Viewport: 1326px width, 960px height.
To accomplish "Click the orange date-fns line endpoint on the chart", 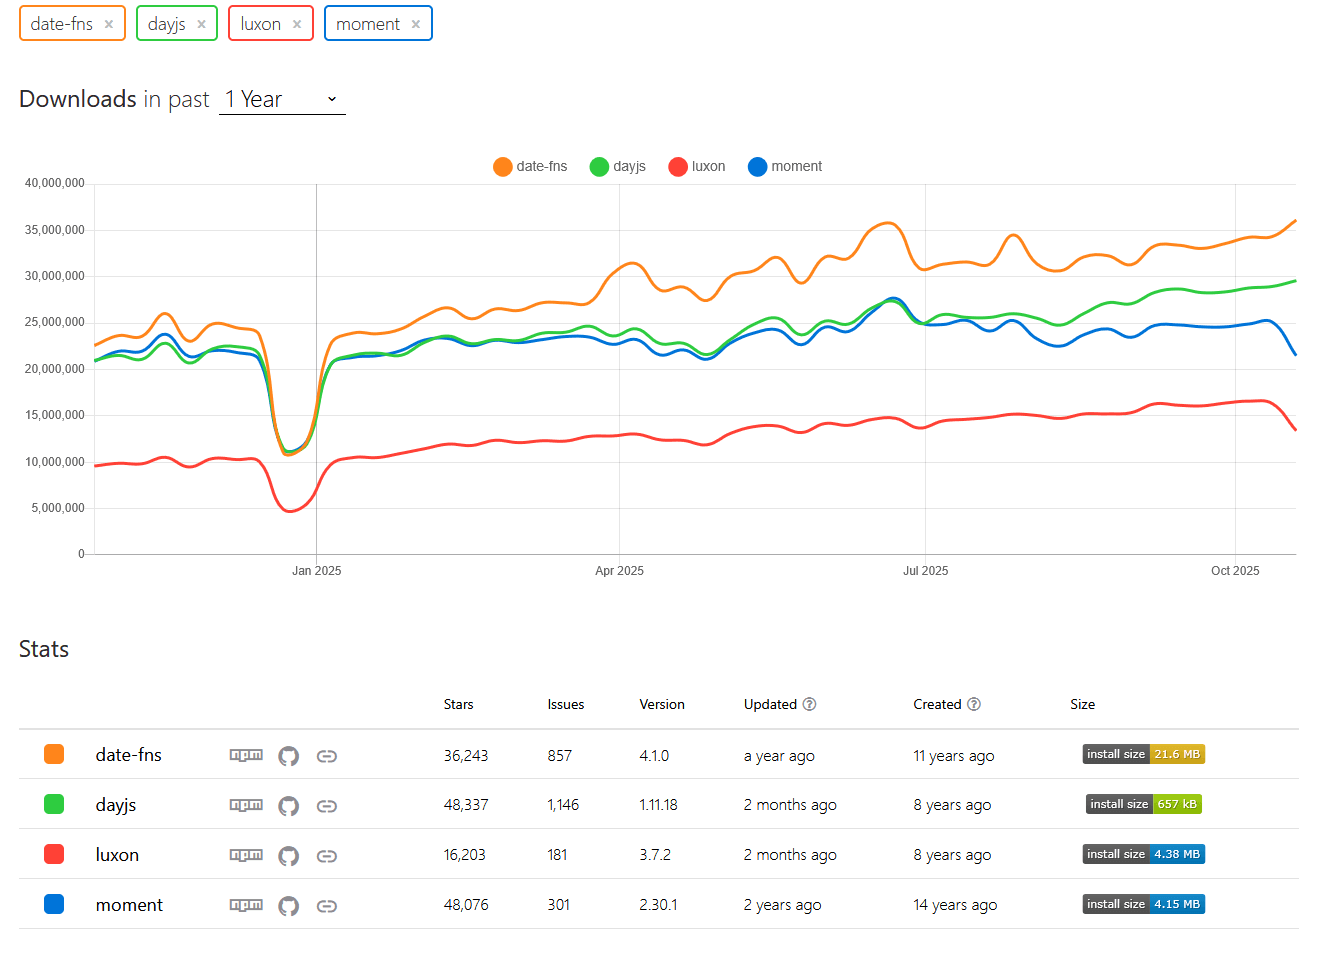I will click(x=1295, y=221).
